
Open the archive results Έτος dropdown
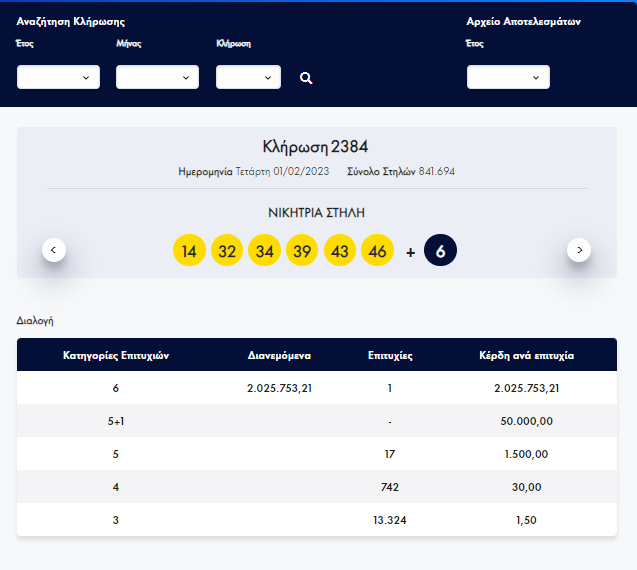point(508,77)
